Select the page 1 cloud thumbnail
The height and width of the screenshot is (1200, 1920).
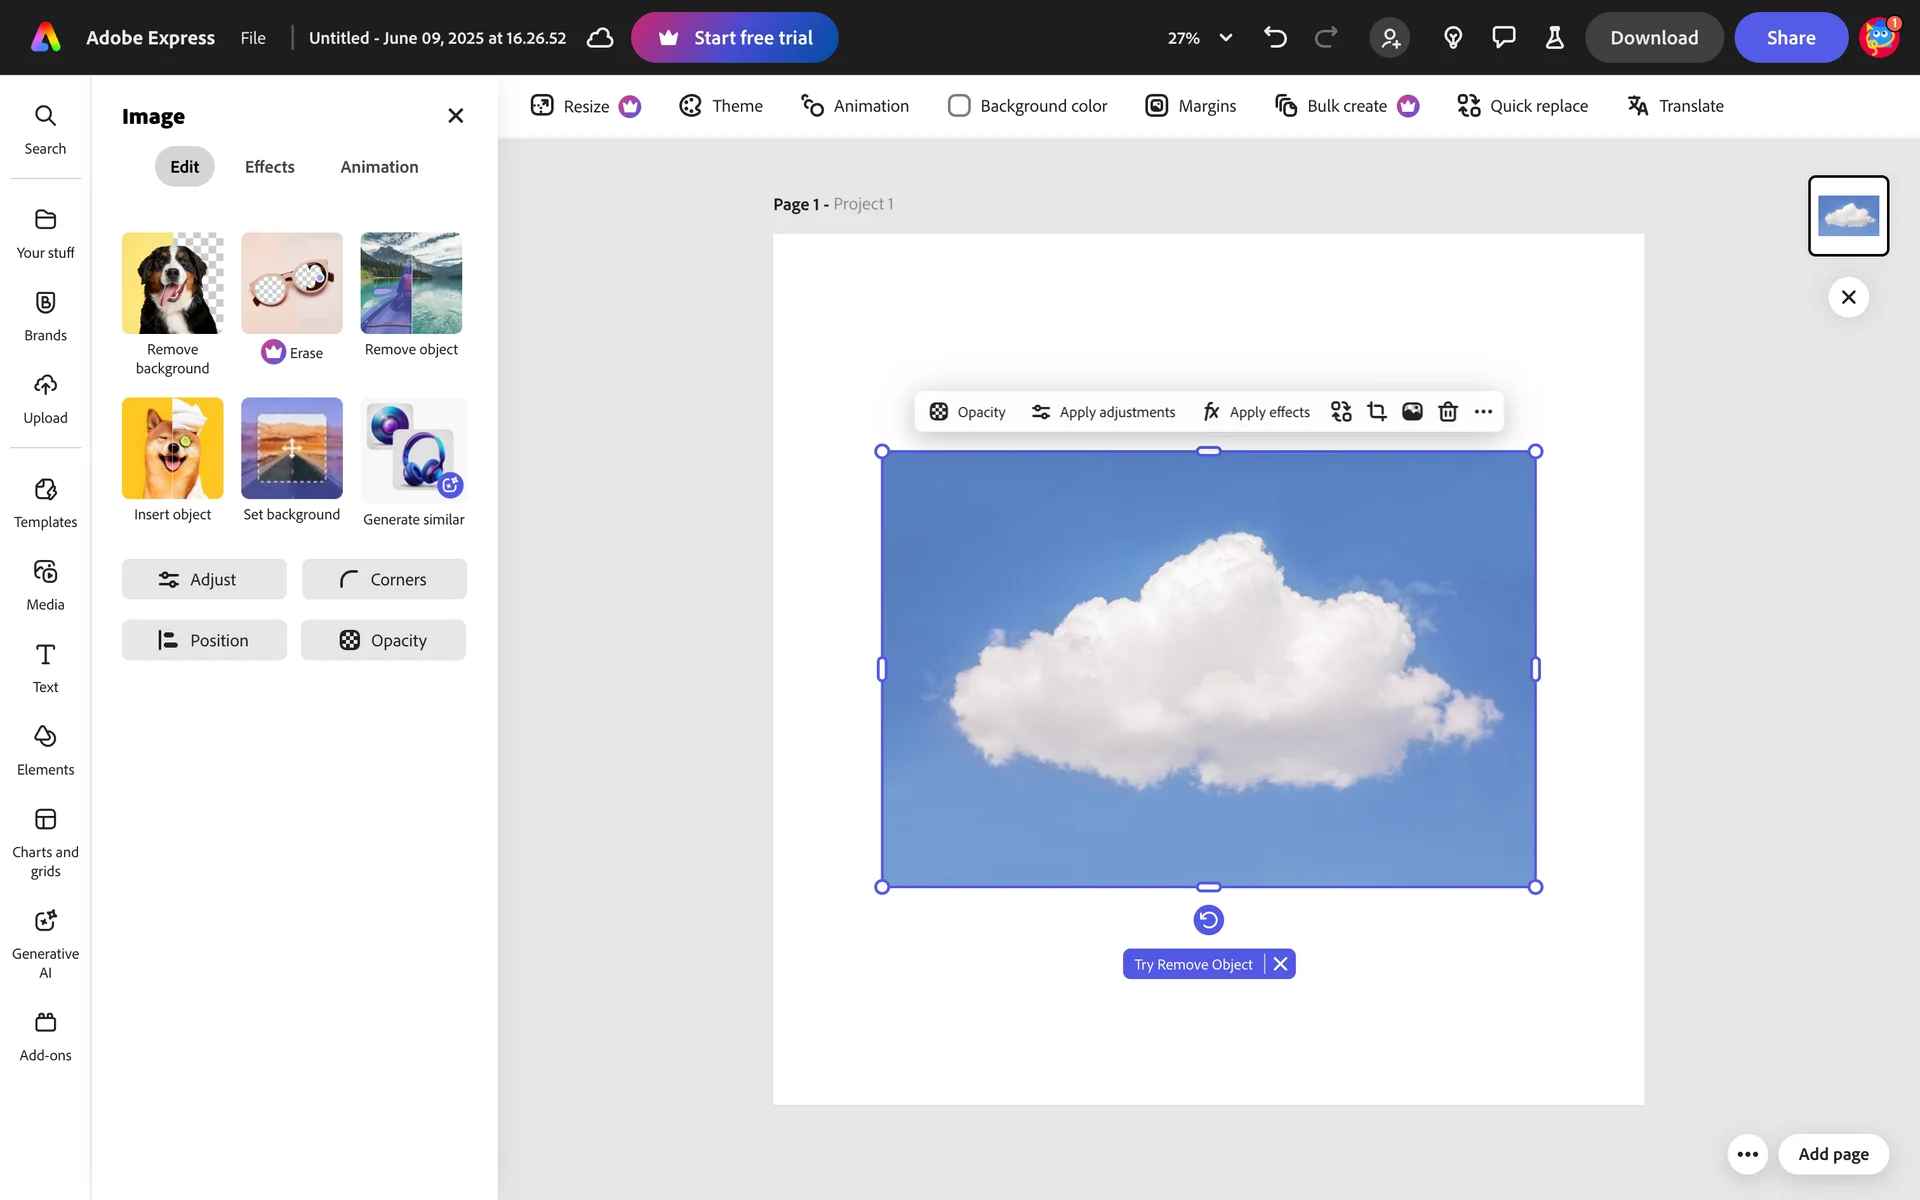1848,216
